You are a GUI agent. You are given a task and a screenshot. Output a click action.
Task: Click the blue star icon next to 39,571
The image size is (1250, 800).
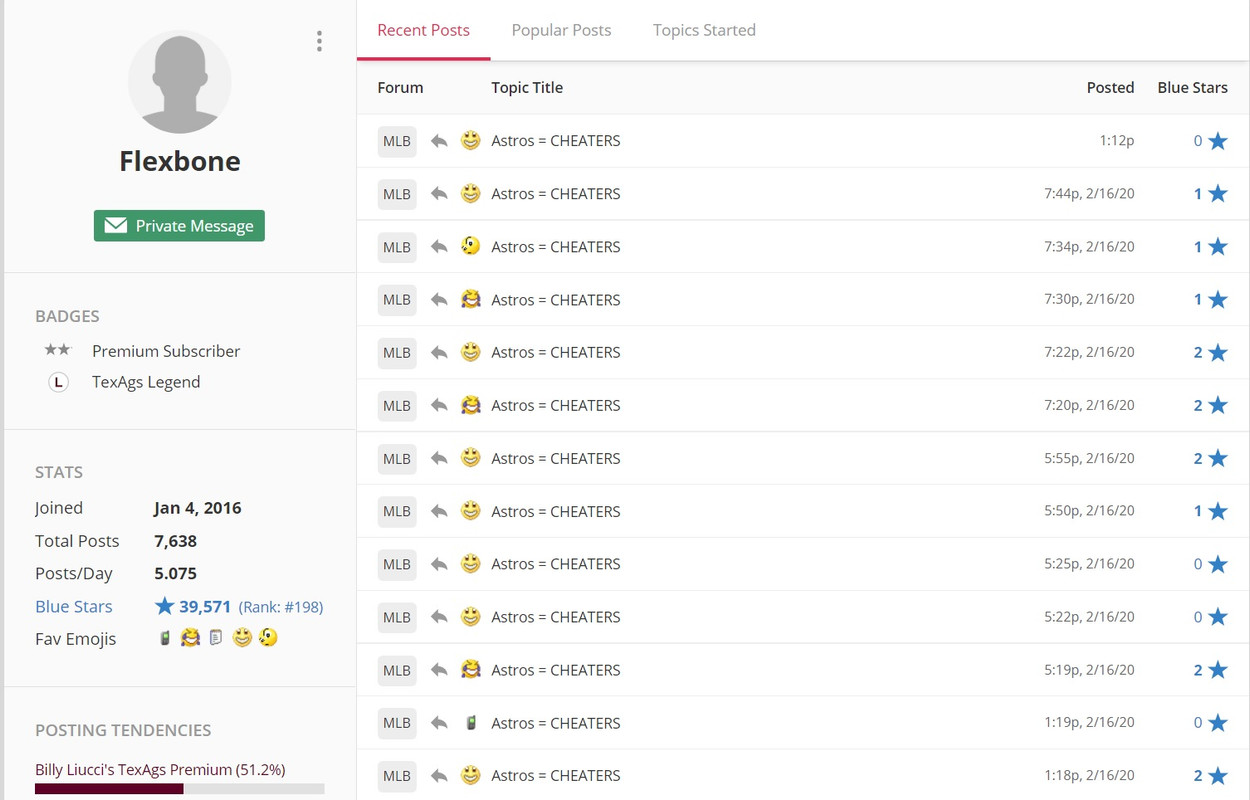pos(165,606)
